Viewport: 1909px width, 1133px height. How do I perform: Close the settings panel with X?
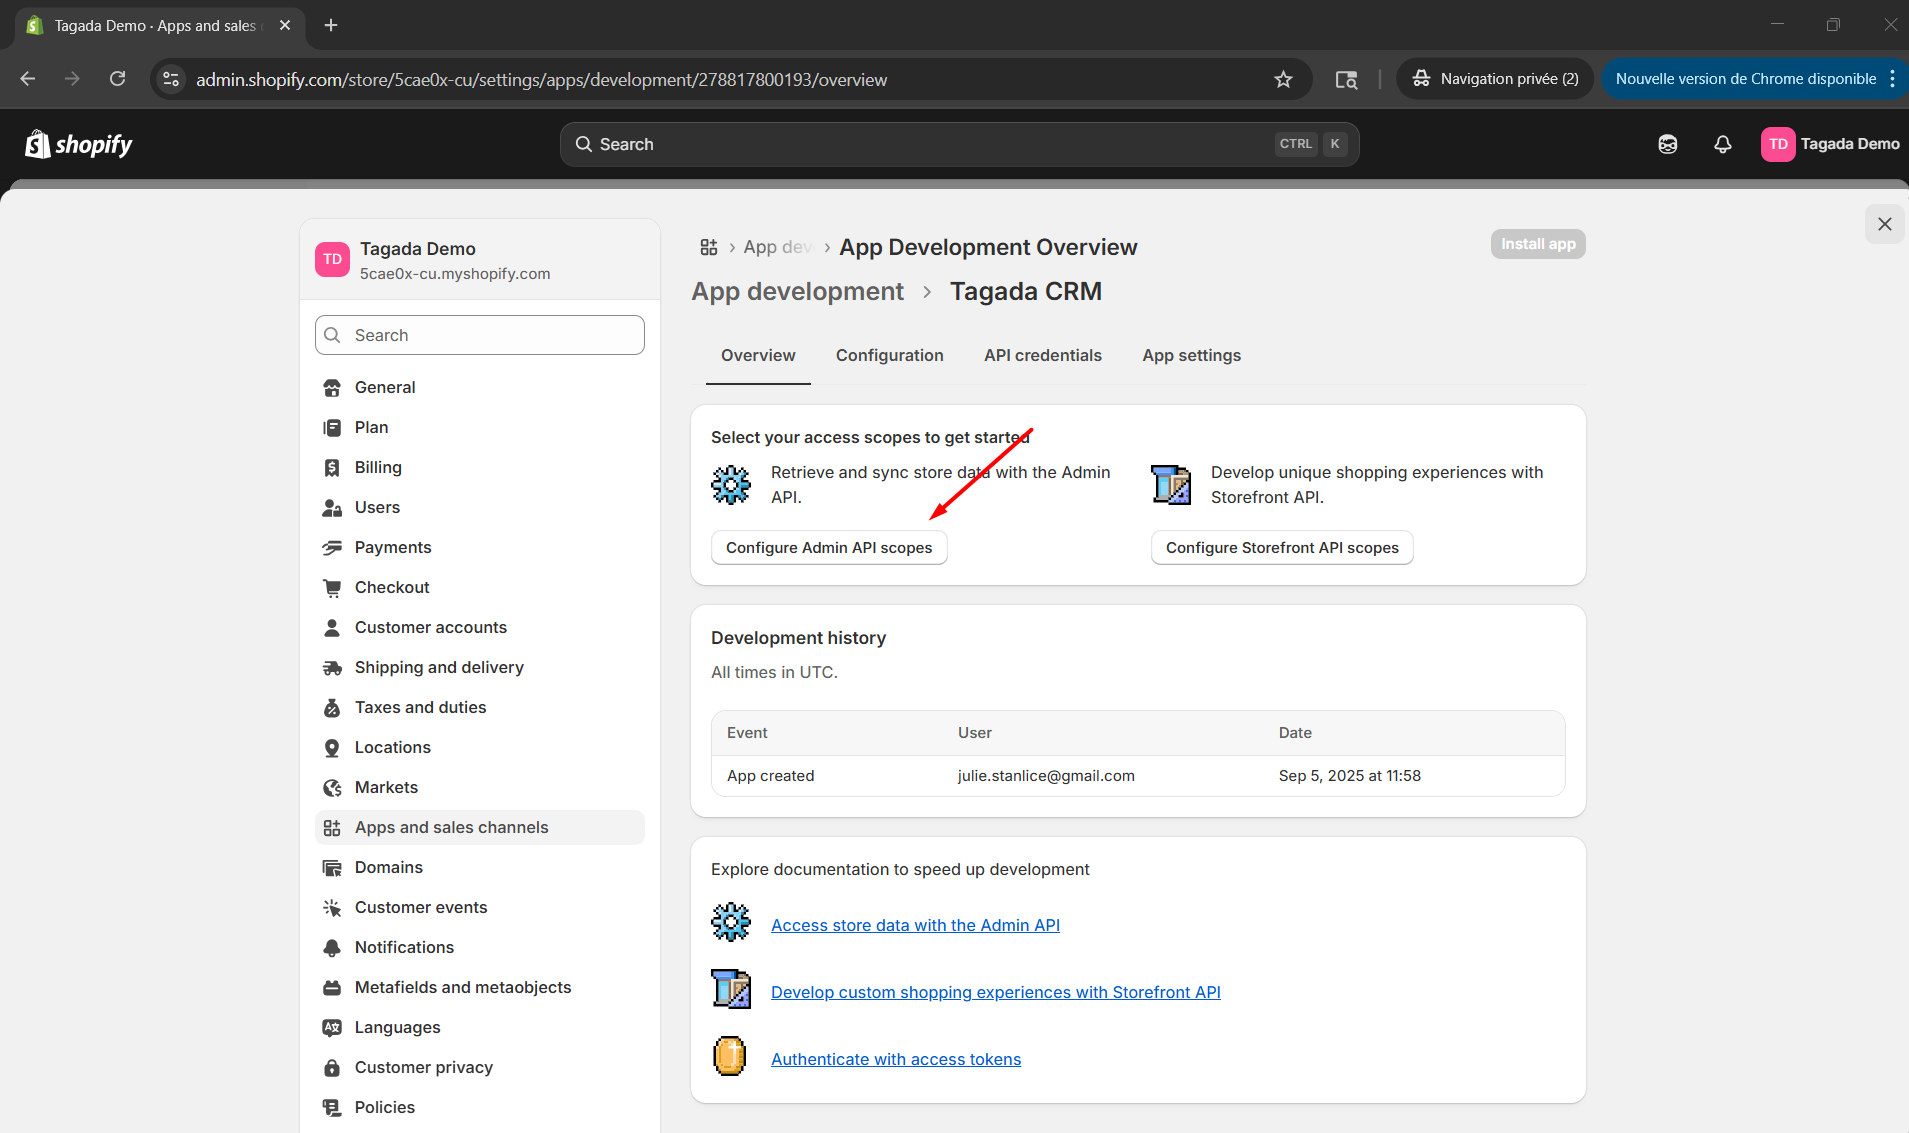(1884, 224)
